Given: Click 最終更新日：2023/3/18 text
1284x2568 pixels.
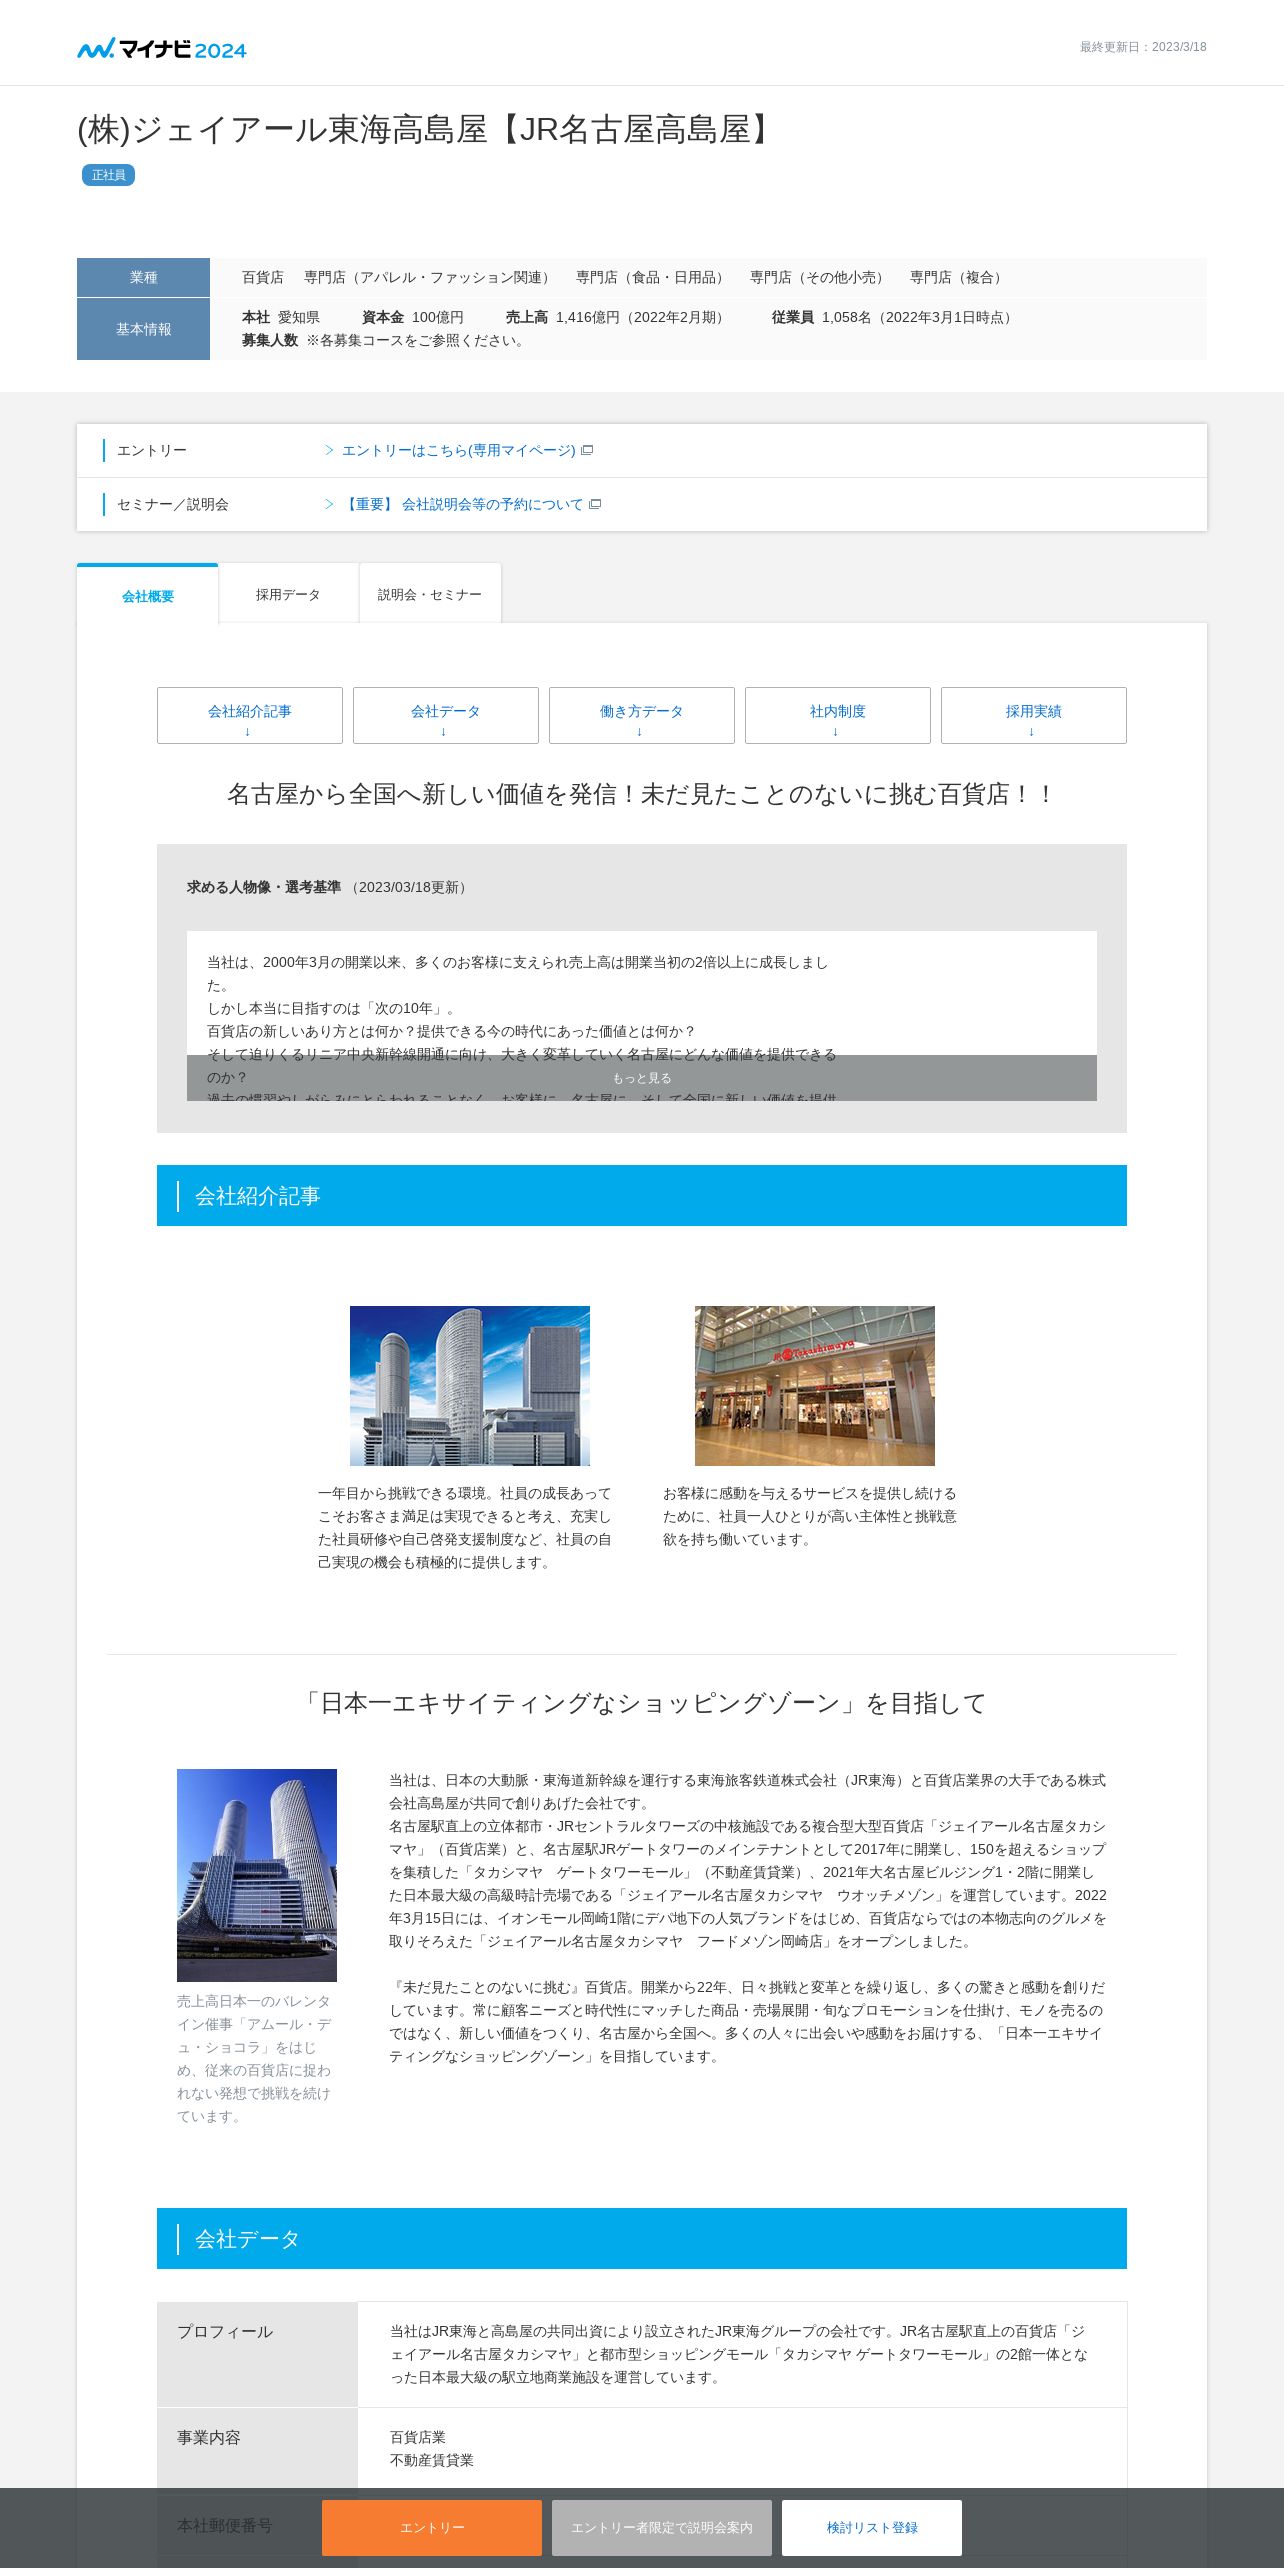Looking at the screenshot, I should (x=1143, y=47).
